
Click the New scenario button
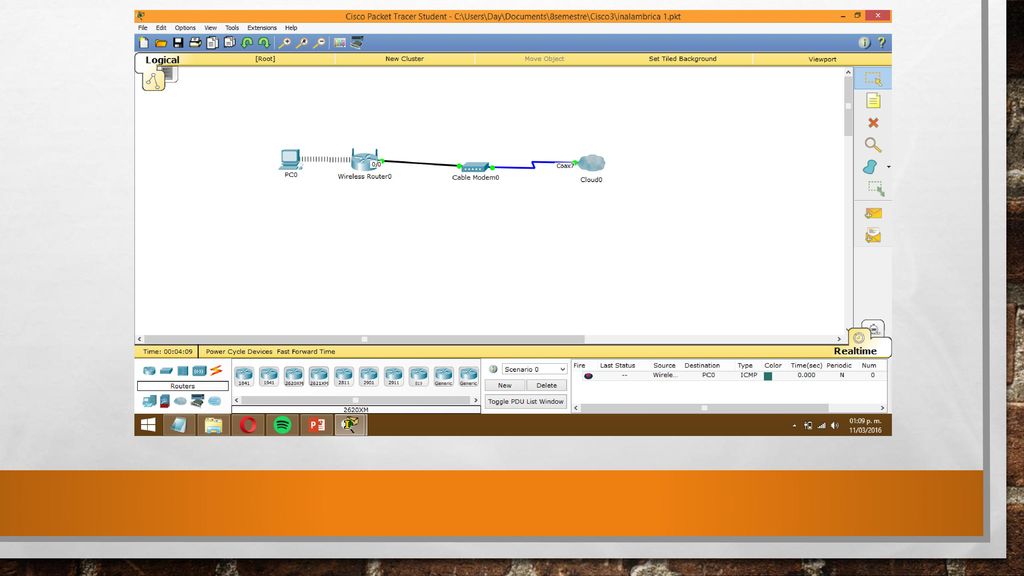coord(505,385)
